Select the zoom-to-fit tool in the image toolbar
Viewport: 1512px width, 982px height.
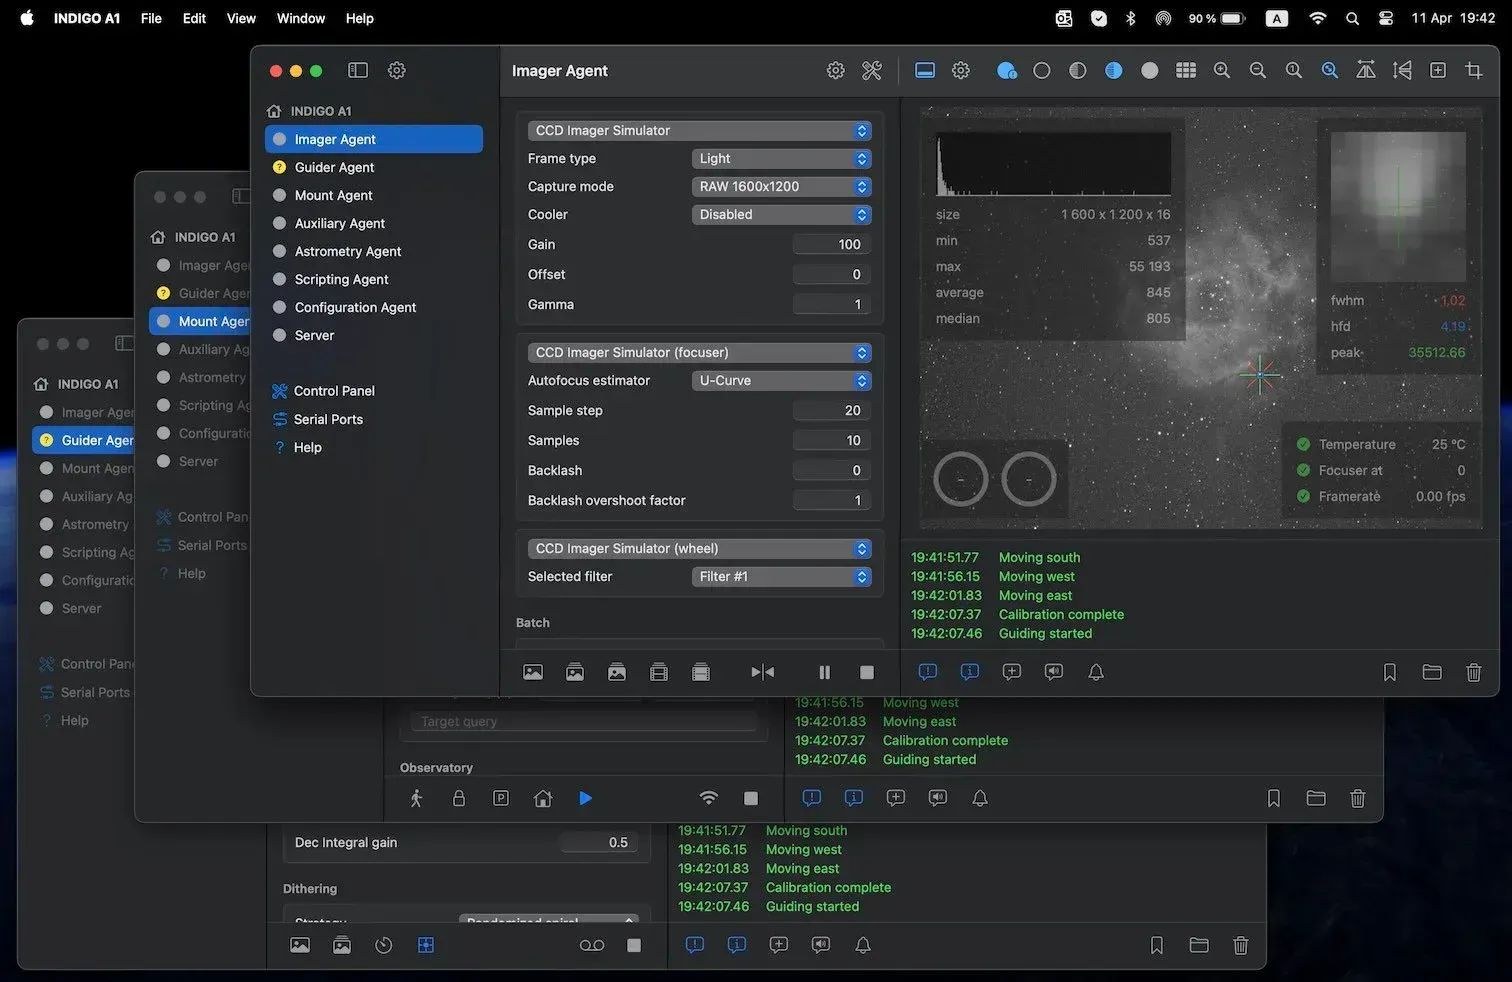(1329, 70)
